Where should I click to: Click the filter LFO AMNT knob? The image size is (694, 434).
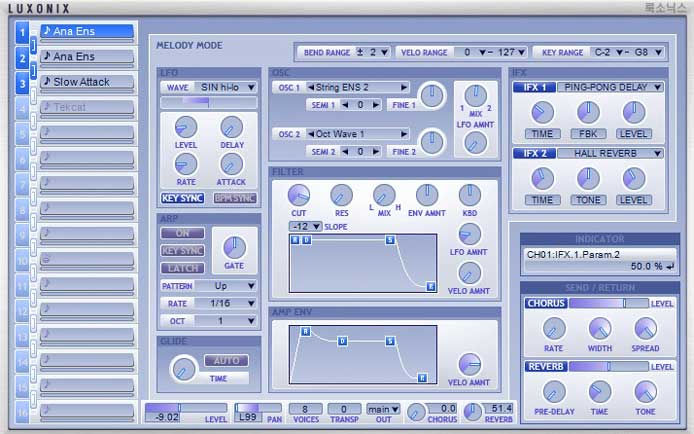coord(469,234)
